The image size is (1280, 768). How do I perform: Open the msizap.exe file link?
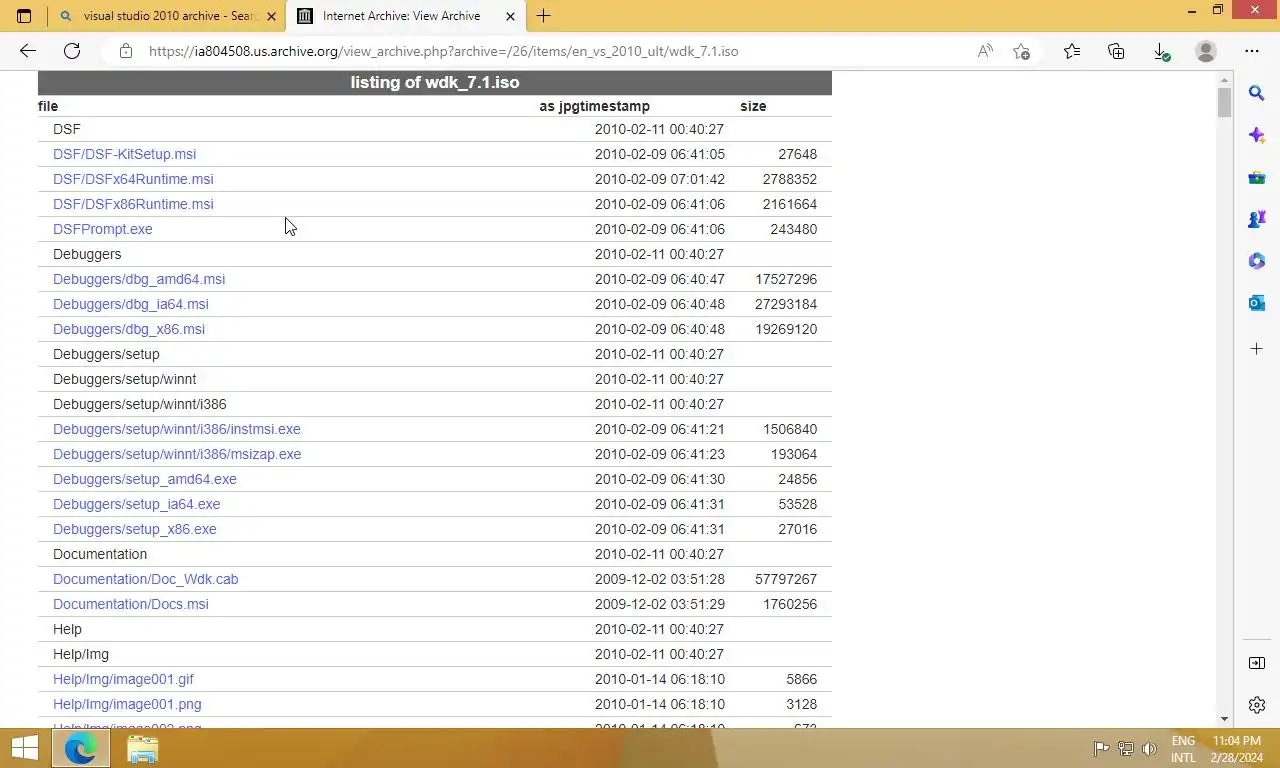tap(177, 454)
